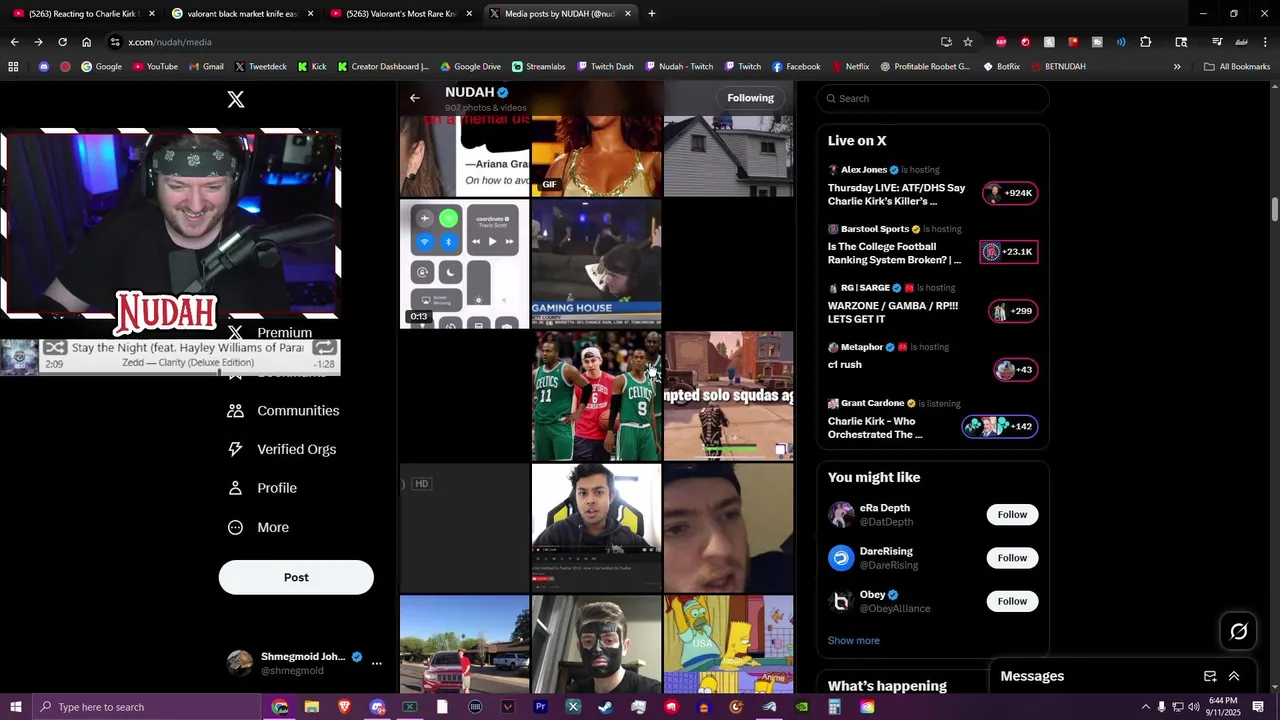Open the All Bookmarks folder

[x=1237, y=67]
